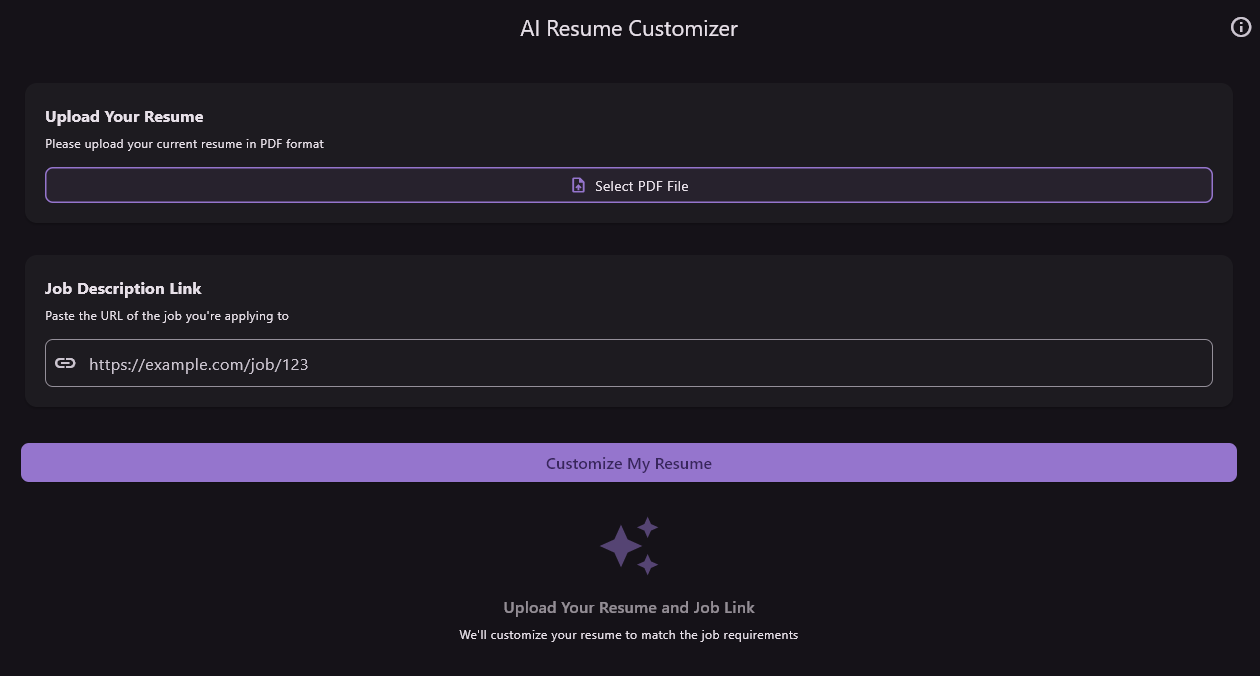The height and width of the screenshot is (676, 1260).
Task: Tap the circled-i information symbol
Action: point(1242,27)
